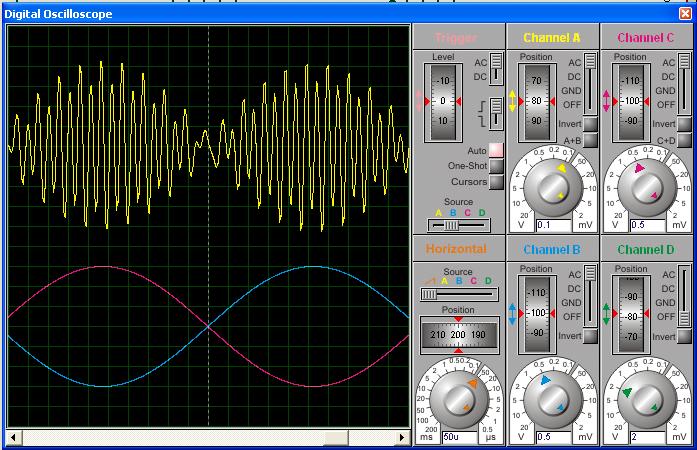Click Channel D coupling mode slider
697x450 pixels.
click(x=685, y=296)
